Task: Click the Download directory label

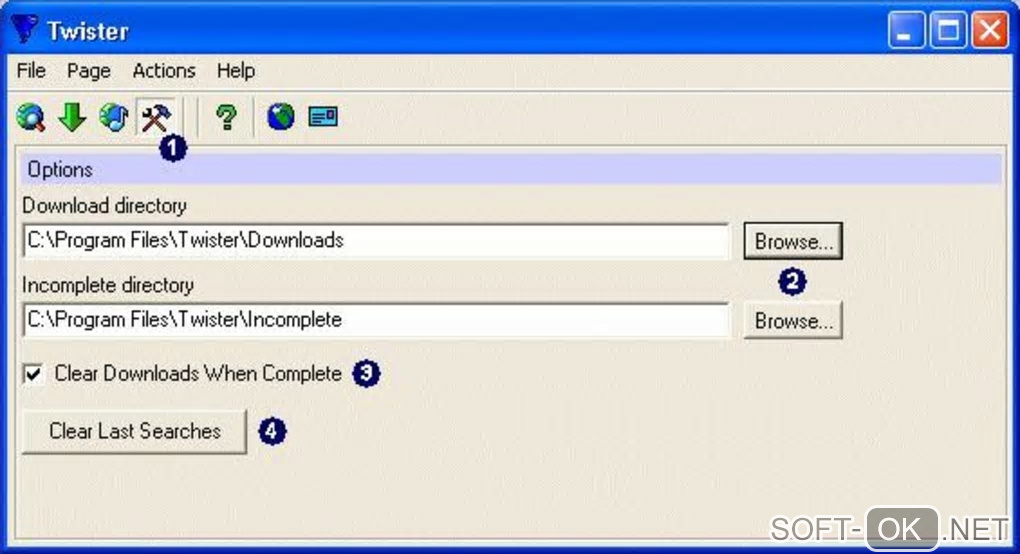Action: tap(105, 205)
